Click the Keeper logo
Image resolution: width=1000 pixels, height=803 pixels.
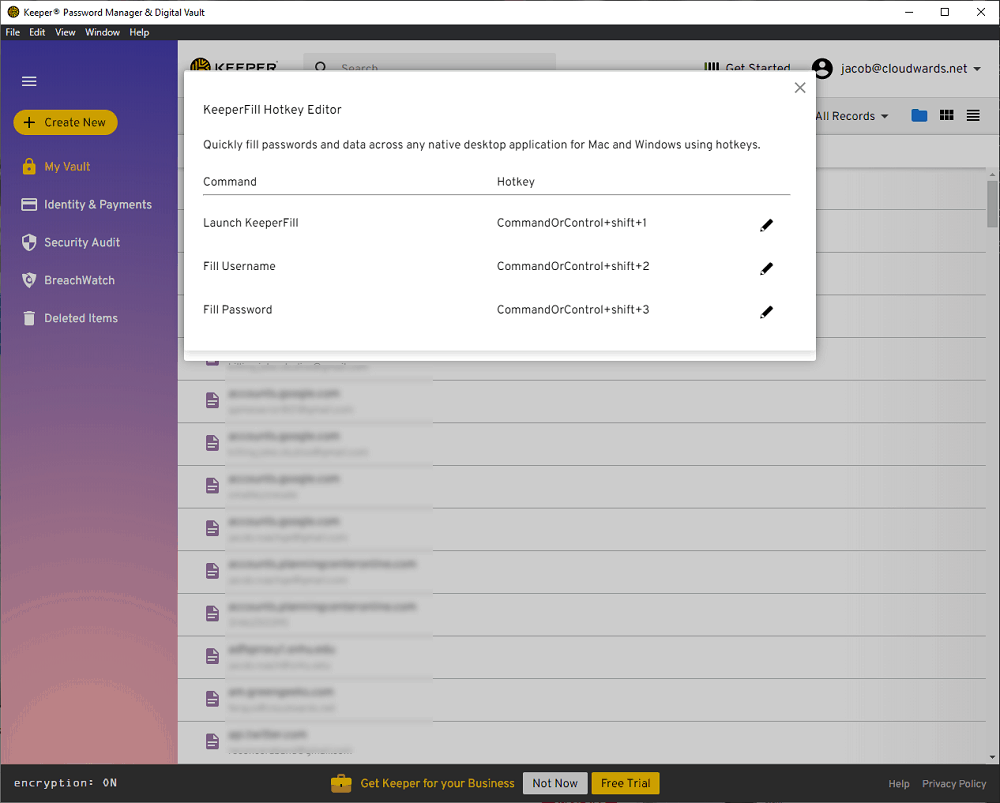[233, 65]
